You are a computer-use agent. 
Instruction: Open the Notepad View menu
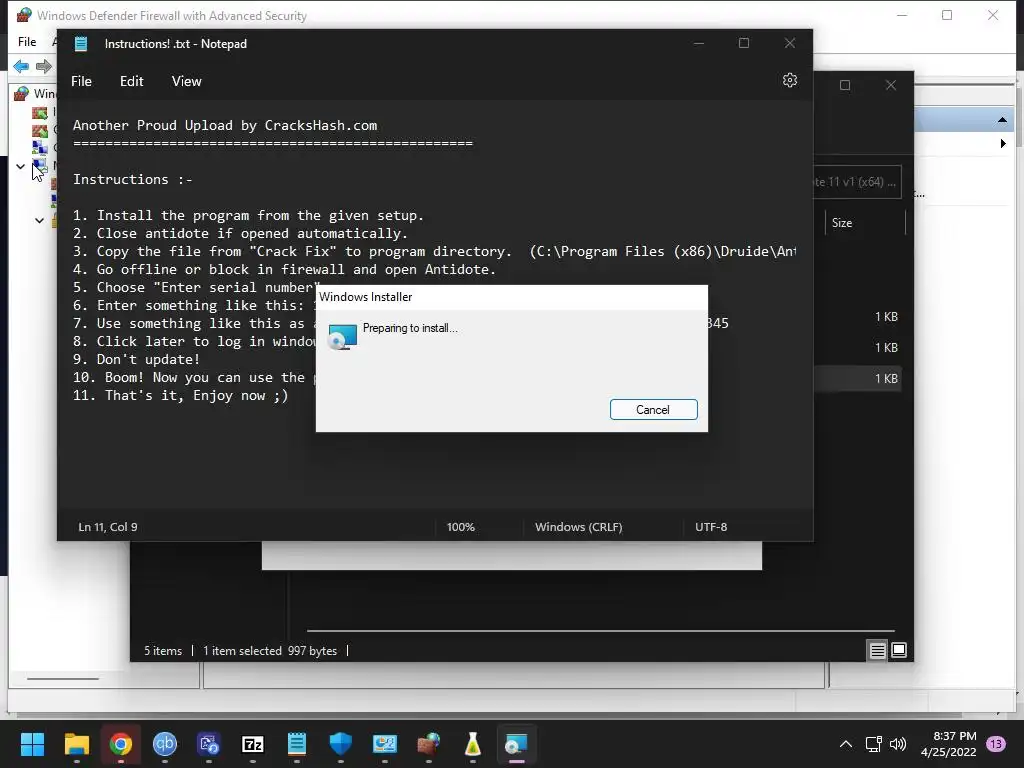click(186, 81)
